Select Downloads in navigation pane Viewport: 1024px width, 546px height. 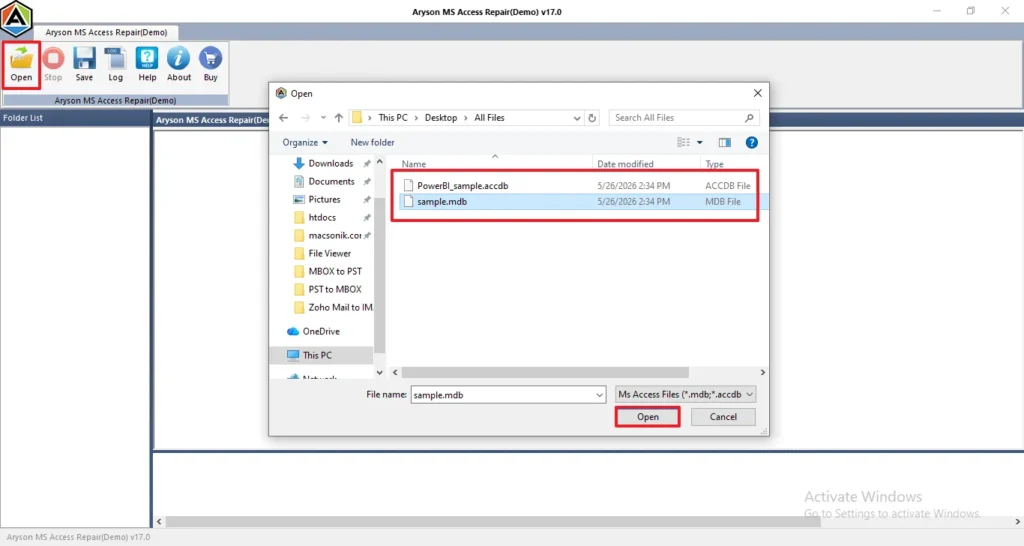[x=330, y=163]
